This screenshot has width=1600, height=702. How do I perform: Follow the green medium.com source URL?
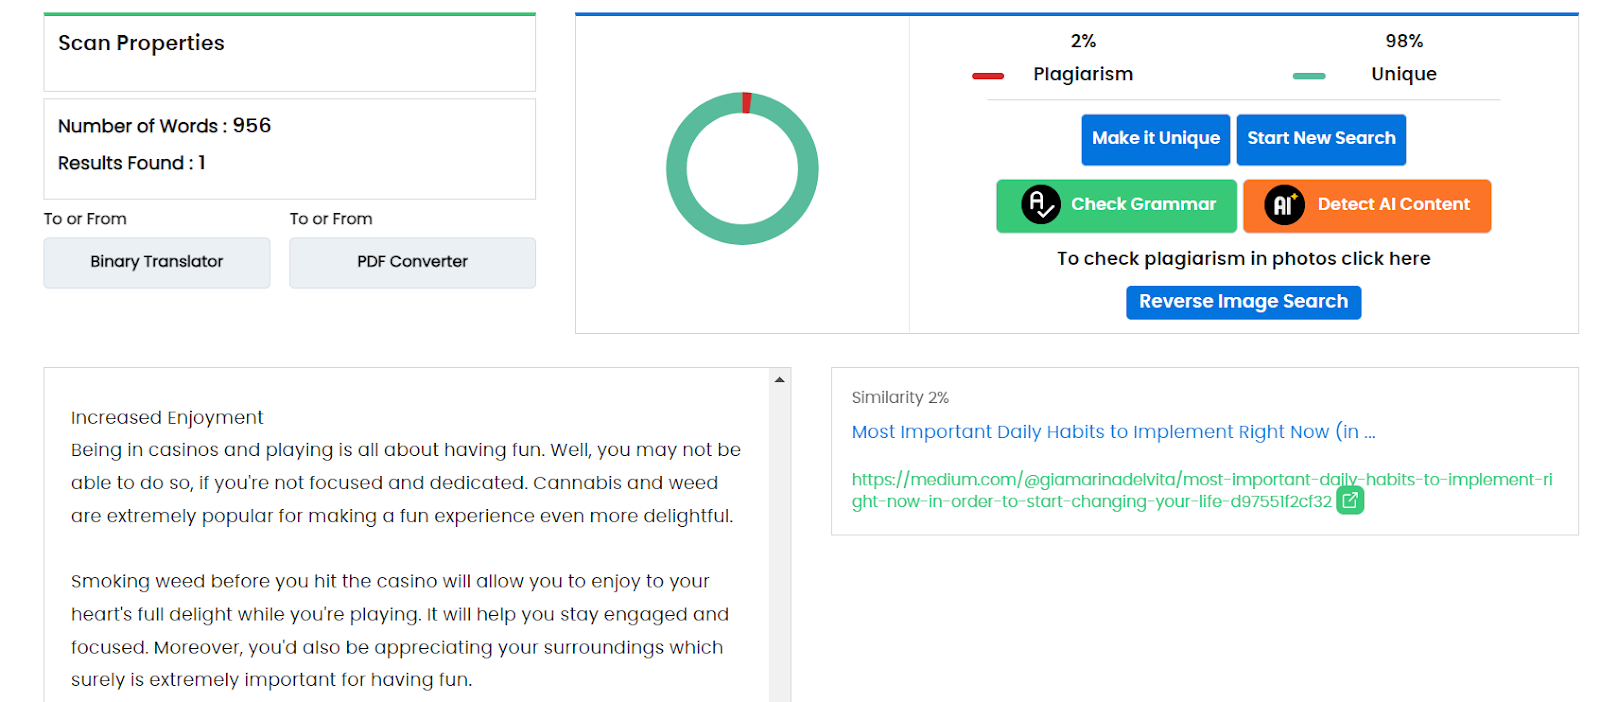(x=1200, y=480)
